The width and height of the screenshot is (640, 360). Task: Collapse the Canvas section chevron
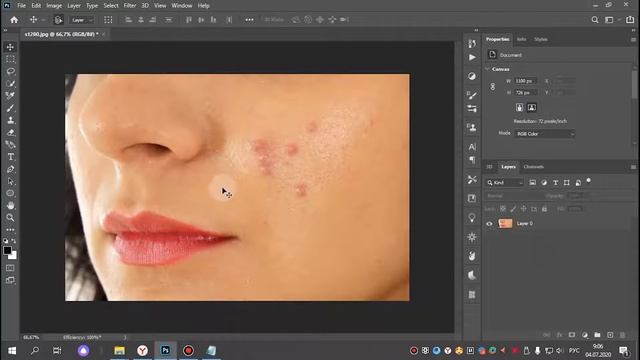pos(487,69)
